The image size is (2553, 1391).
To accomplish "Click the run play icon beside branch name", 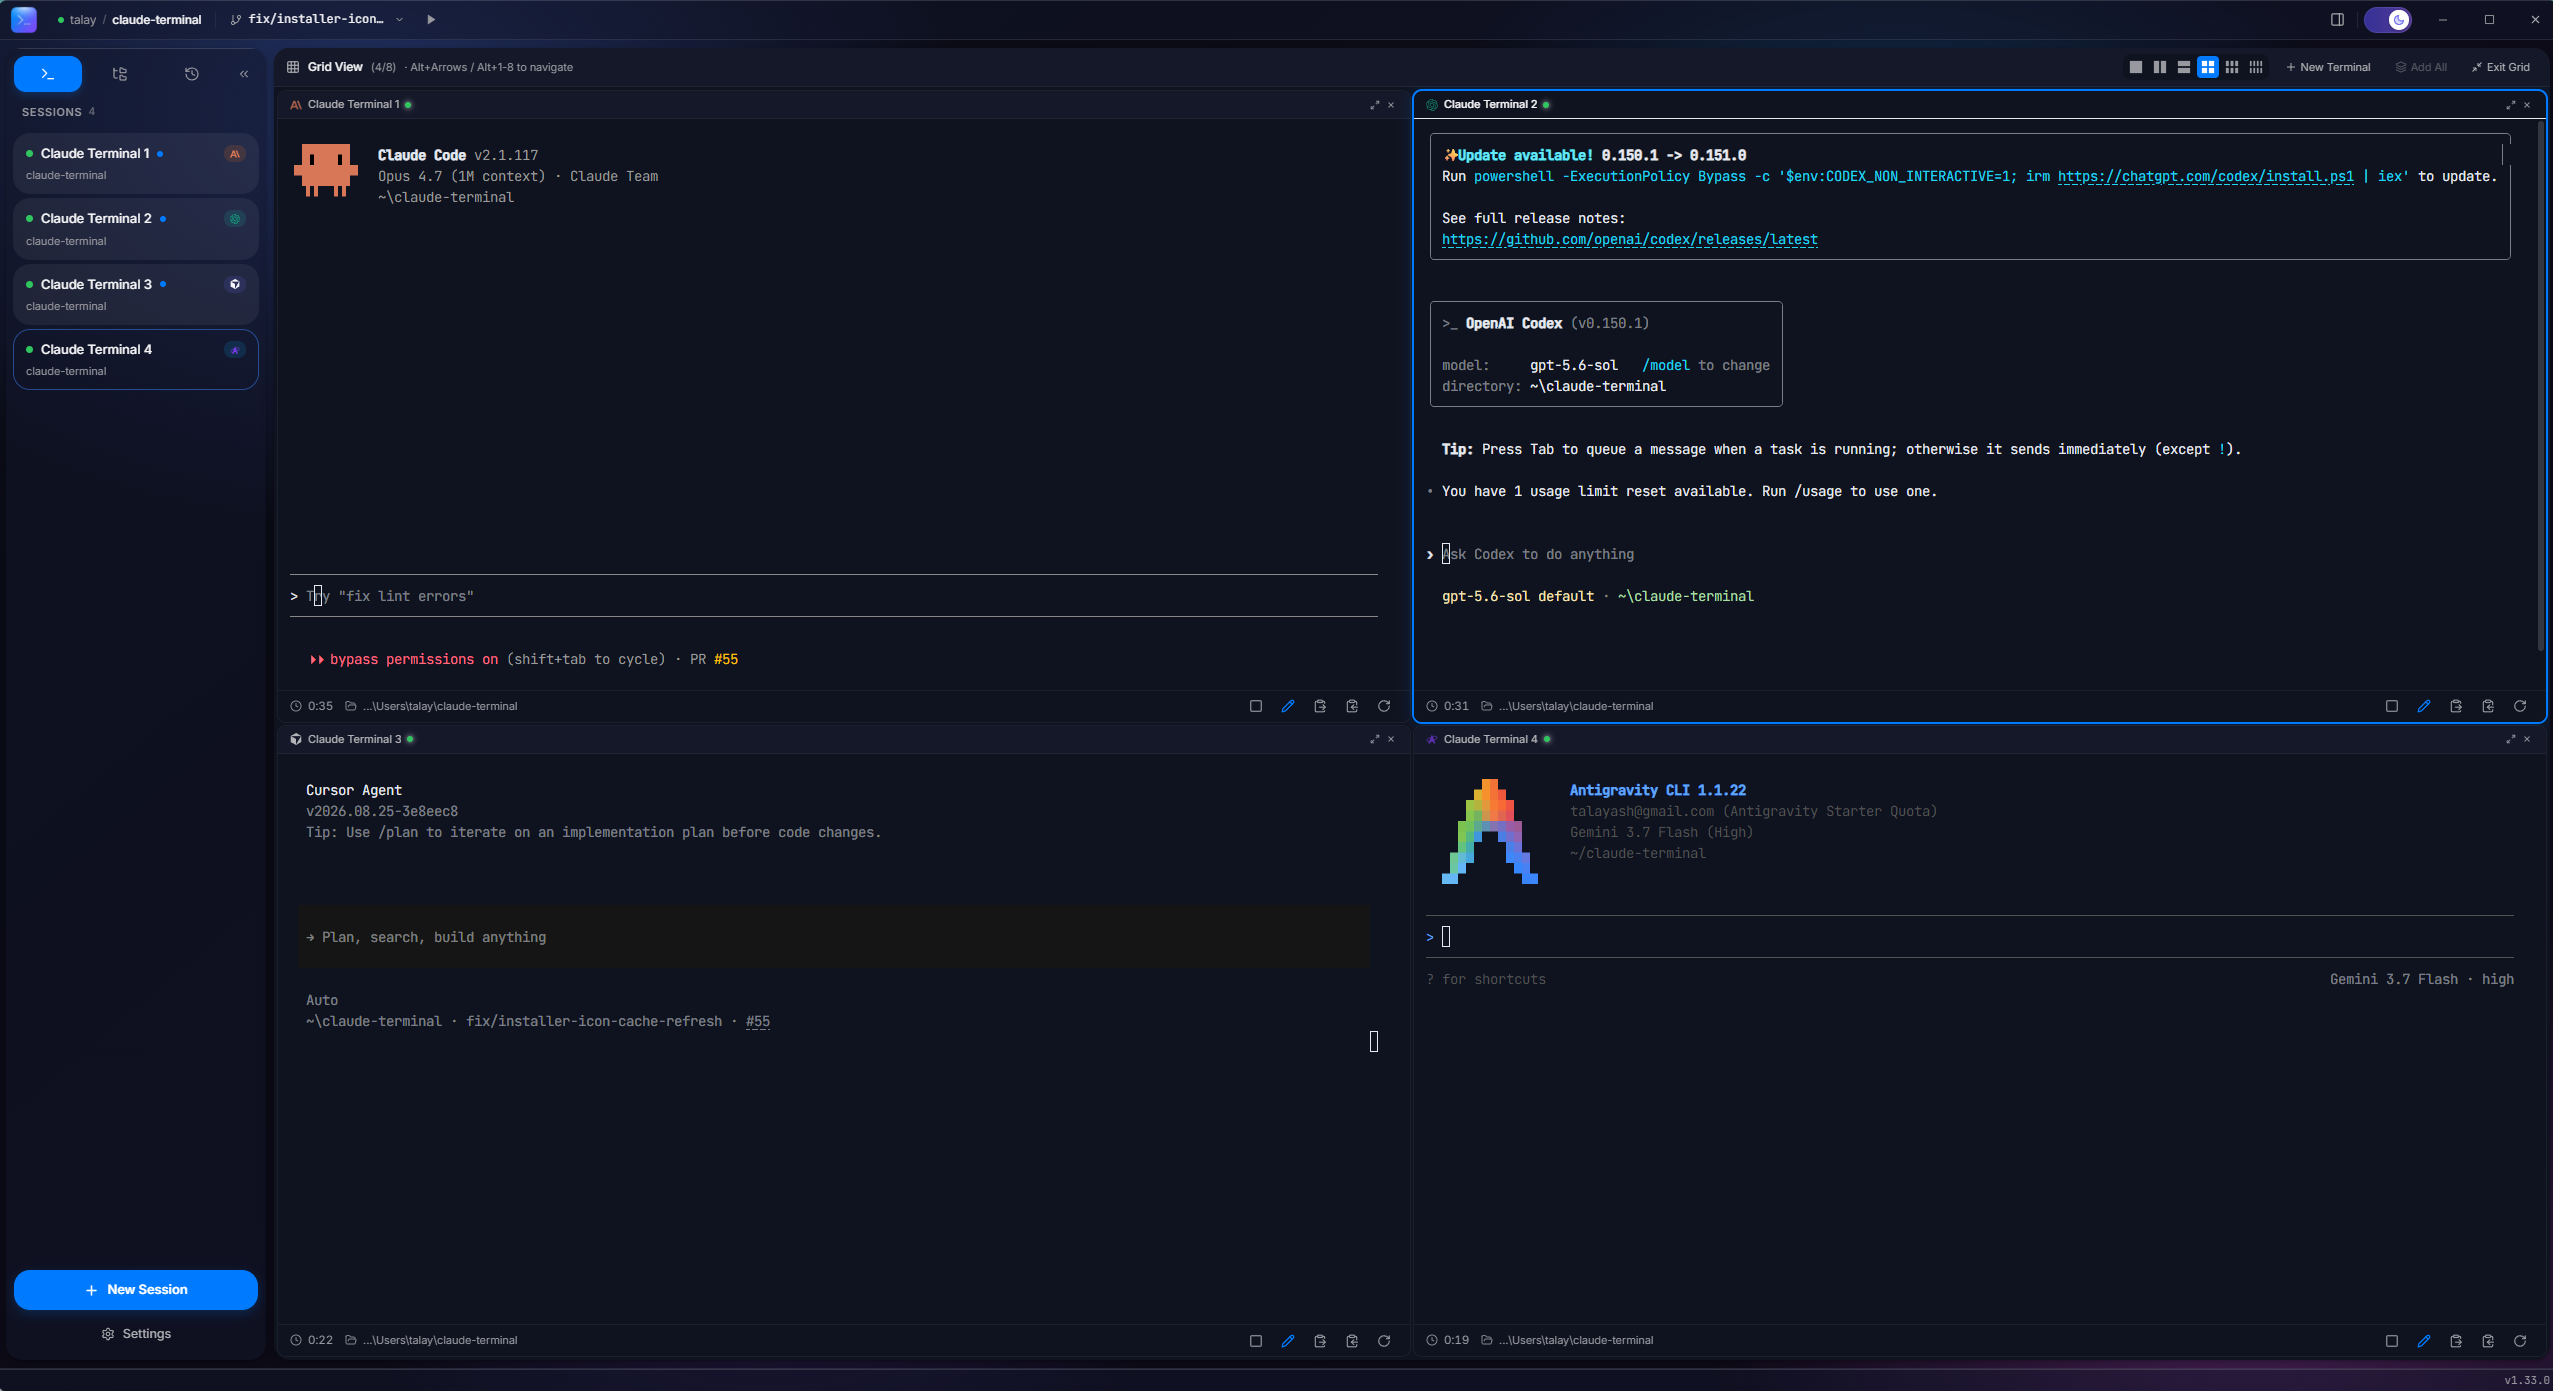I will 431,19.
